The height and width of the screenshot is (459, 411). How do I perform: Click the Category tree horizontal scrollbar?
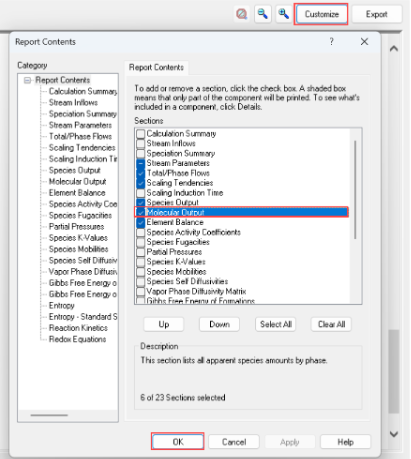click(x=49, y=415)
